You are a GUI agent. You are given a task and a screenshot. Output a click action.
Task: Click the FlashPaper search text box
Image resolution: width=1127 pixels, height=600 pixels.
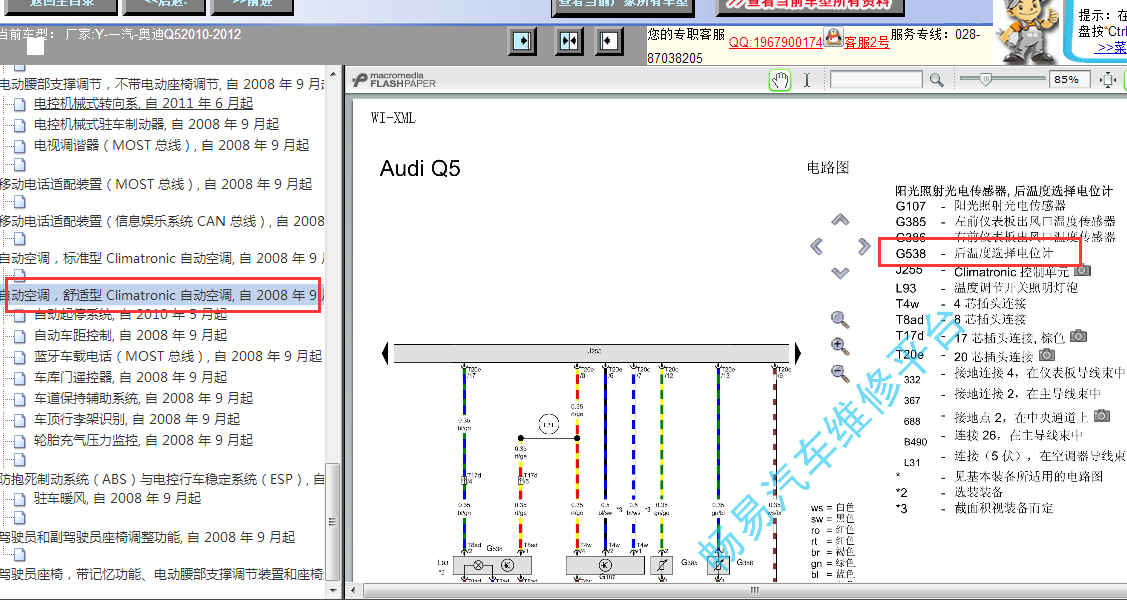click(877, 80)
